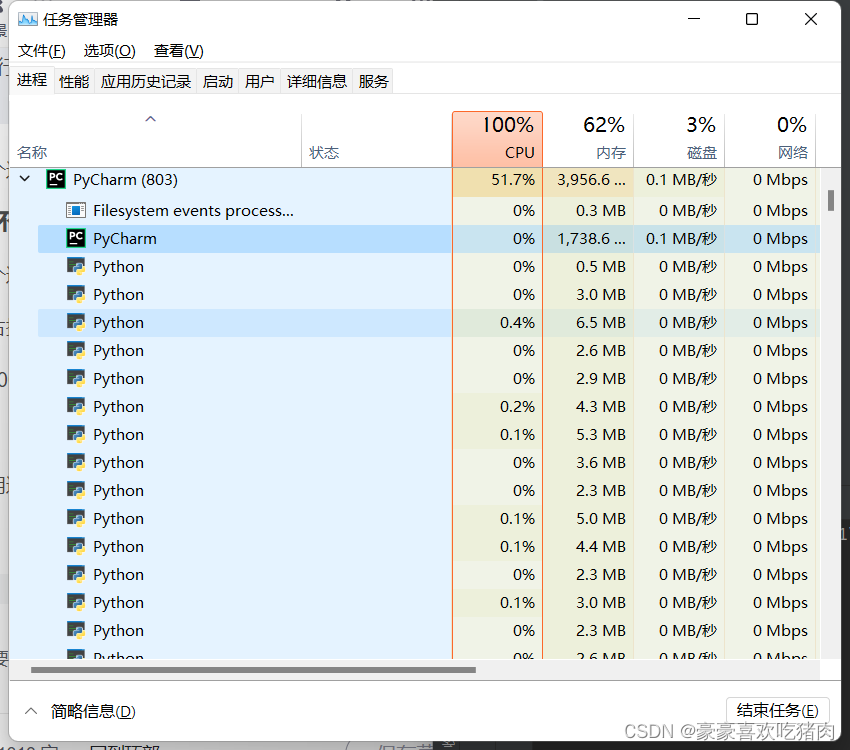Switch to the 进程 tab
The height and width of the screenshot is (750, 850).
(x=32, y=80)
